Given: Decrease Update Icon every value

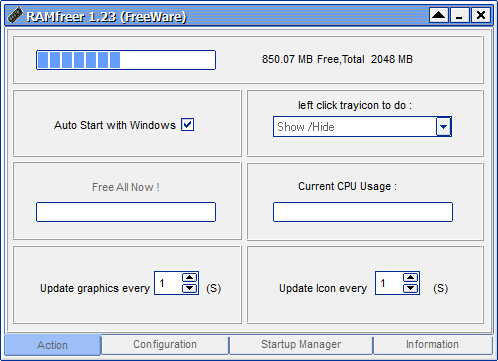Looking at the screenshot, I should (410, 288).
